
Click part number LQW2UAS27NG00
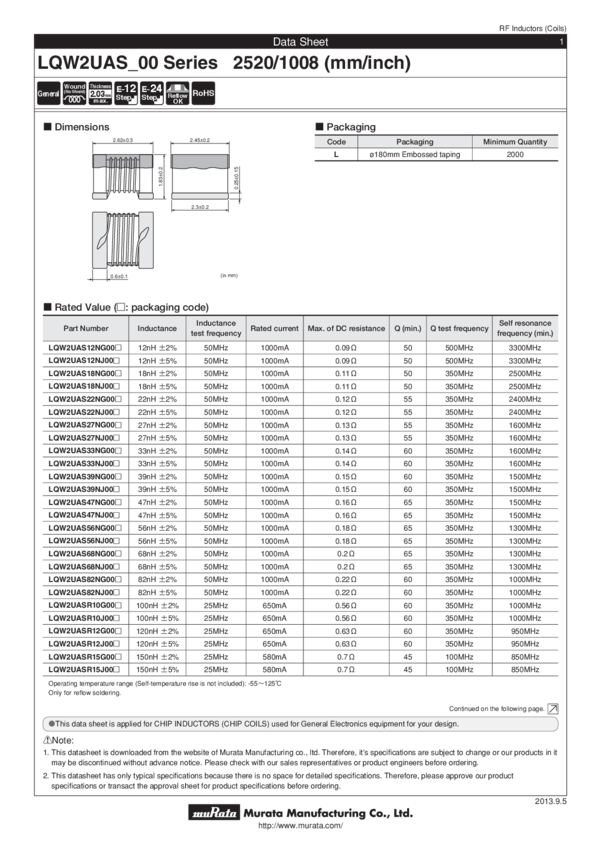pos(85,425)
